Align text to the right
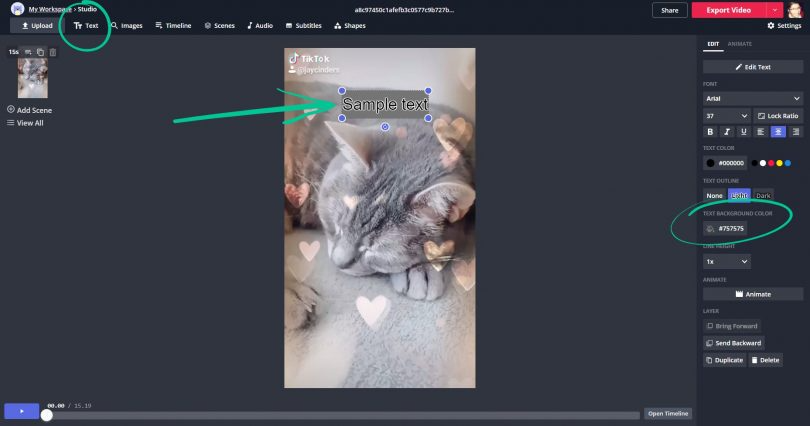The image size is (810, 426). click(794, 131)
